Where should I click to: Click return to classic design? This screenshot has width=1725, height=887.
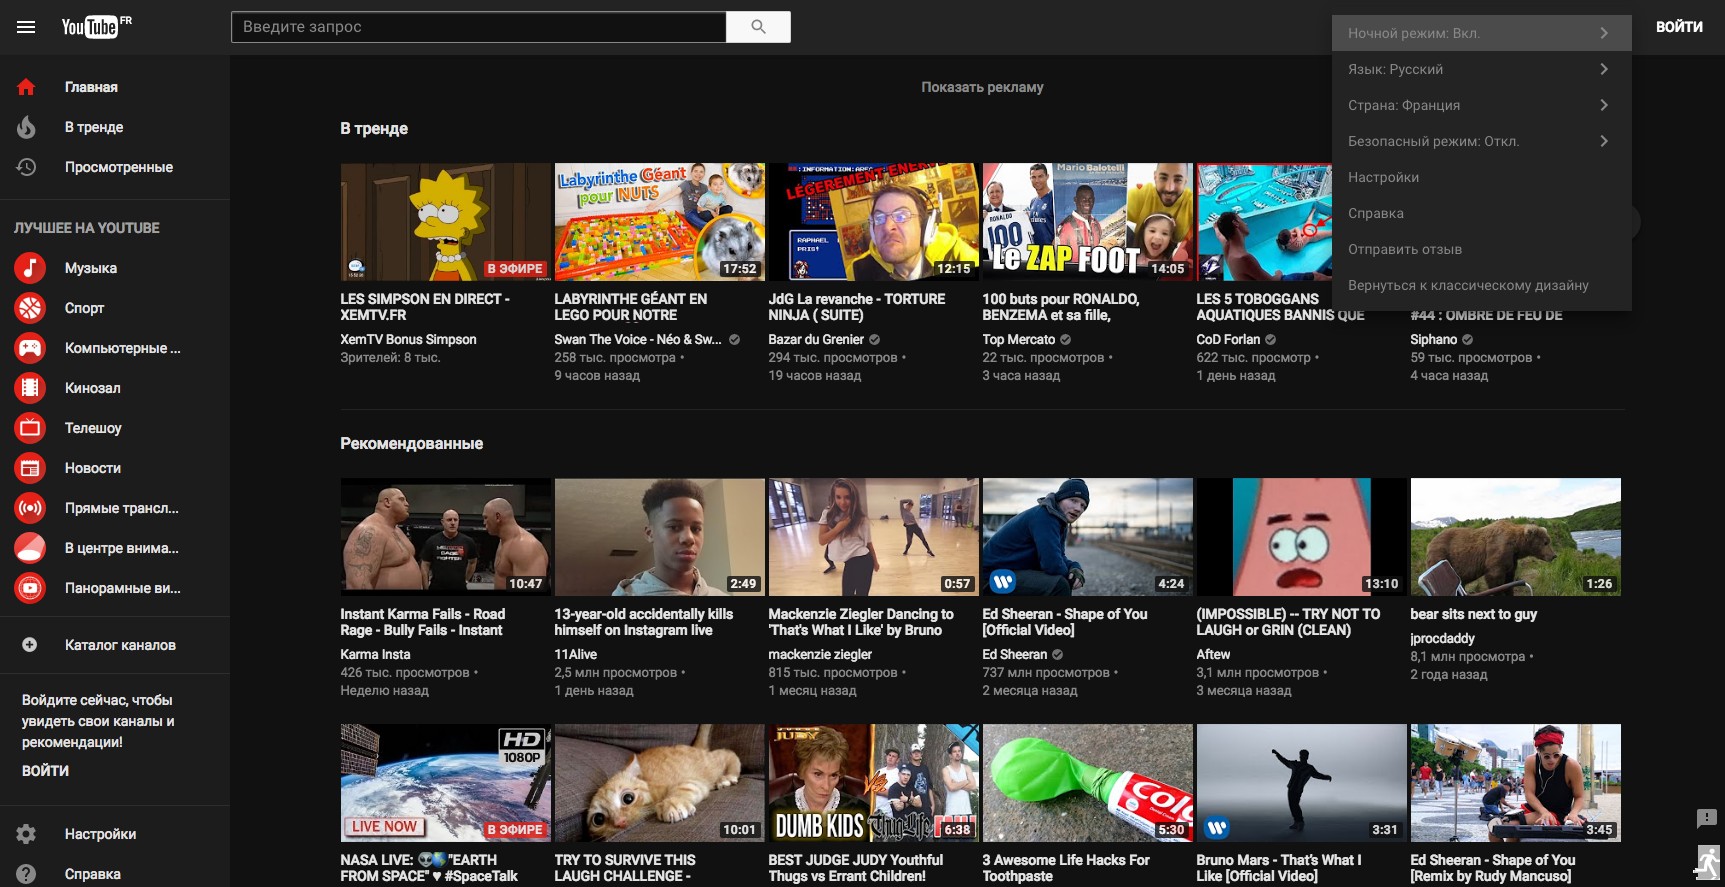coord(1467,285)
